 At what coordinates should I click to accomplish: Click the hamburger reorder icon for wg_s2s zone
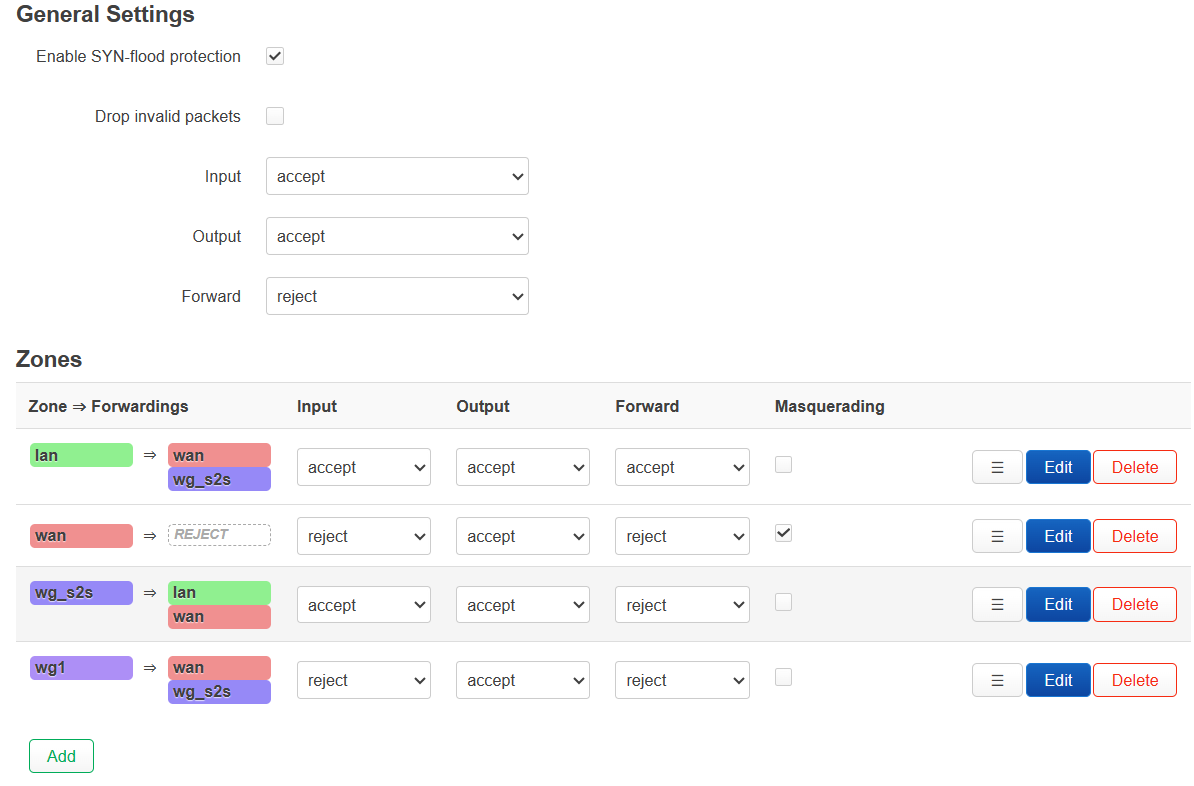click(x=997, y=604)
